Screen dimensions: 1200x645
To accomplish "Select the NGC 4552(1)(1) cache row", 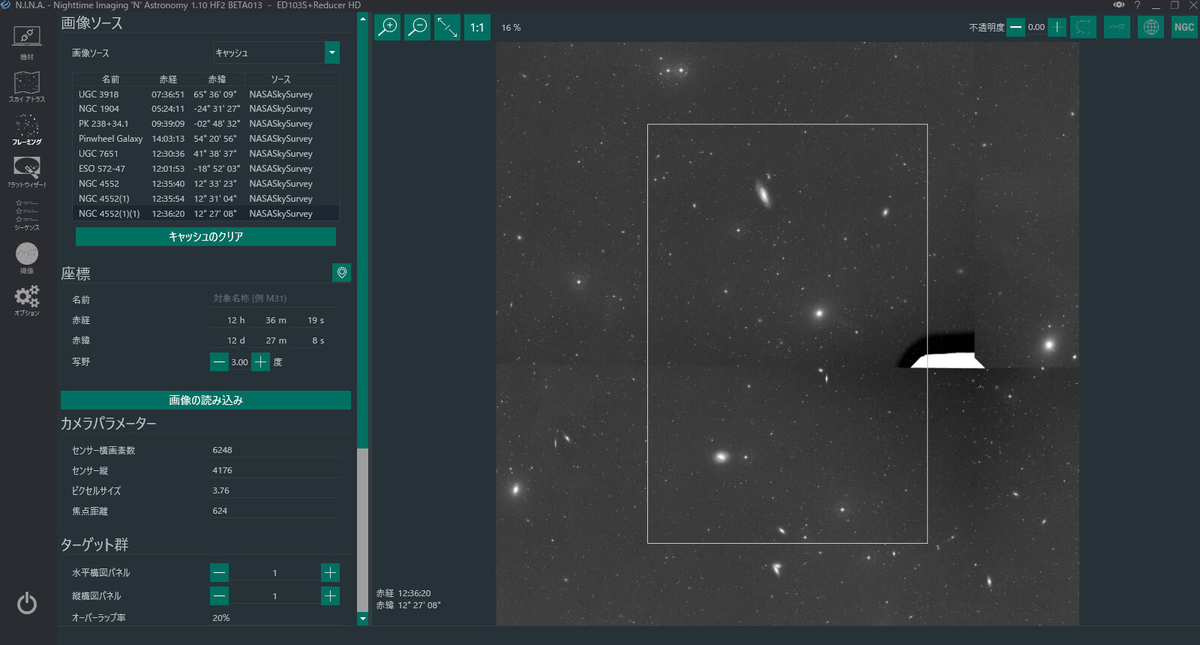I will point(206,214).
